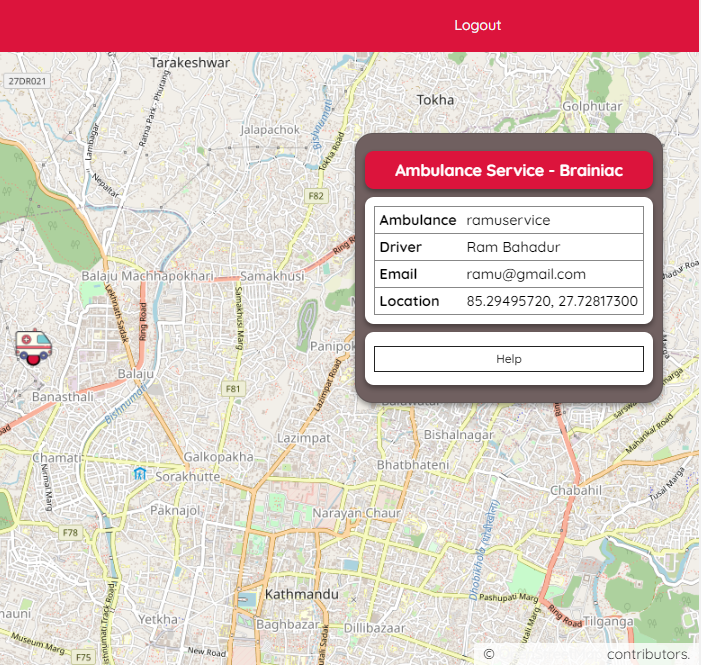Click the Bishalnagar label on the map
The width and height of the screenshot is (701, 665).
(458, 435)
